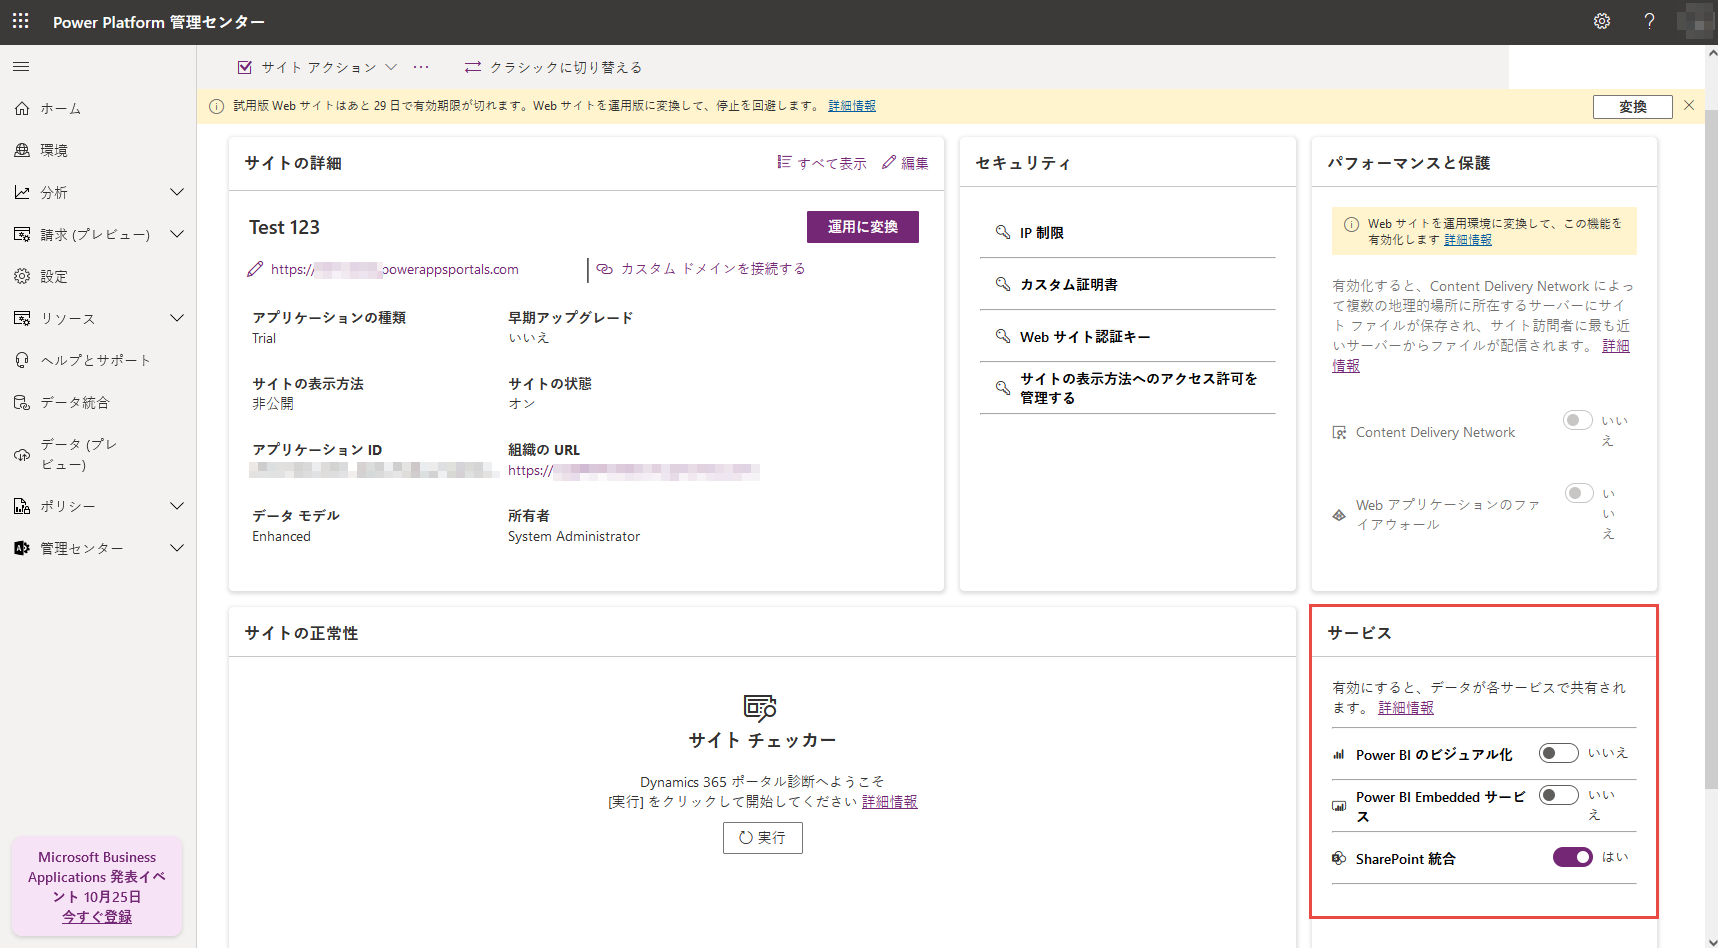Click the Web サイト認証キー key icon
The image size is (1718, 948).
pos(1003,336)
